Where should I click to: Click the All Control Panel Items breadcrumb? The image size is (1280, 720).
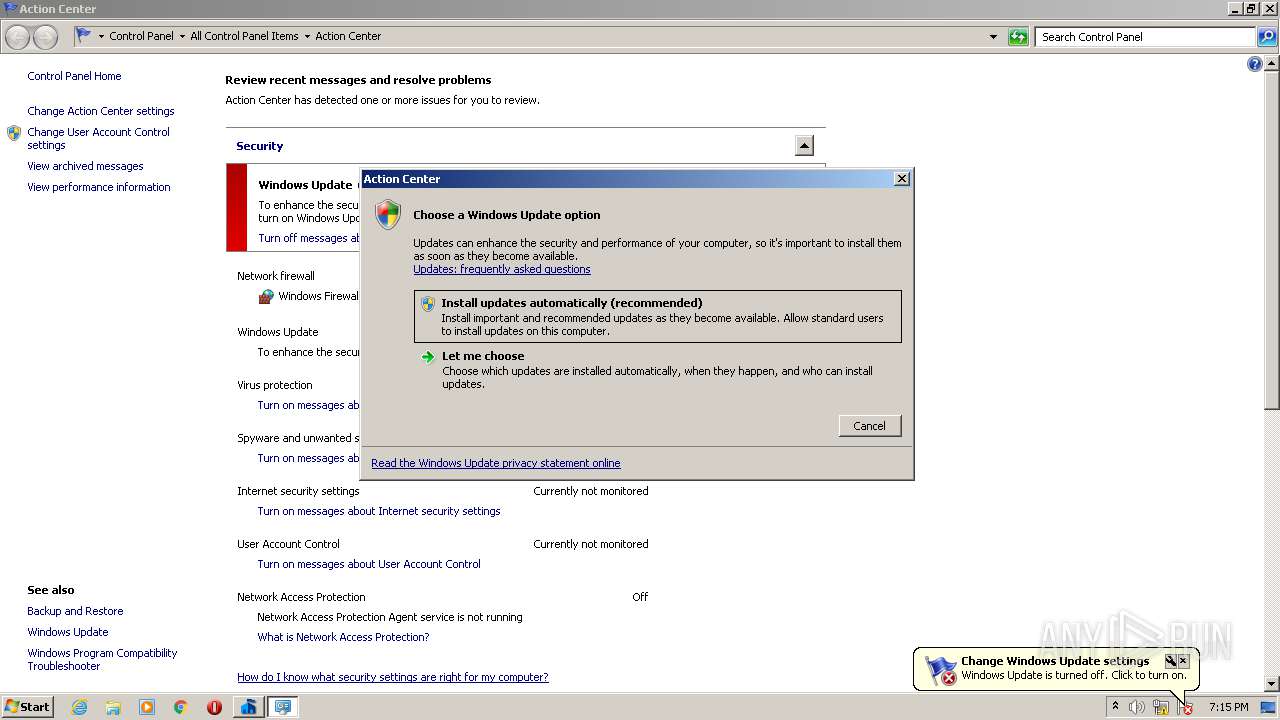(x=244, y=36)
